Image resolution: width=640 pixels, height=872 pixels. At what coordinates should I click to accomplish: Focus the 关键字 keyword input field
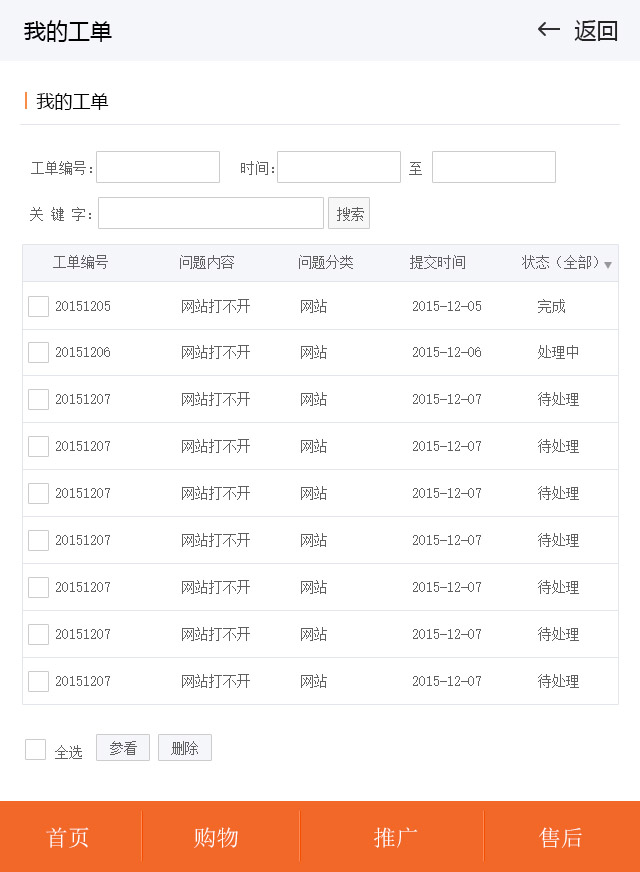pos(210,213)
